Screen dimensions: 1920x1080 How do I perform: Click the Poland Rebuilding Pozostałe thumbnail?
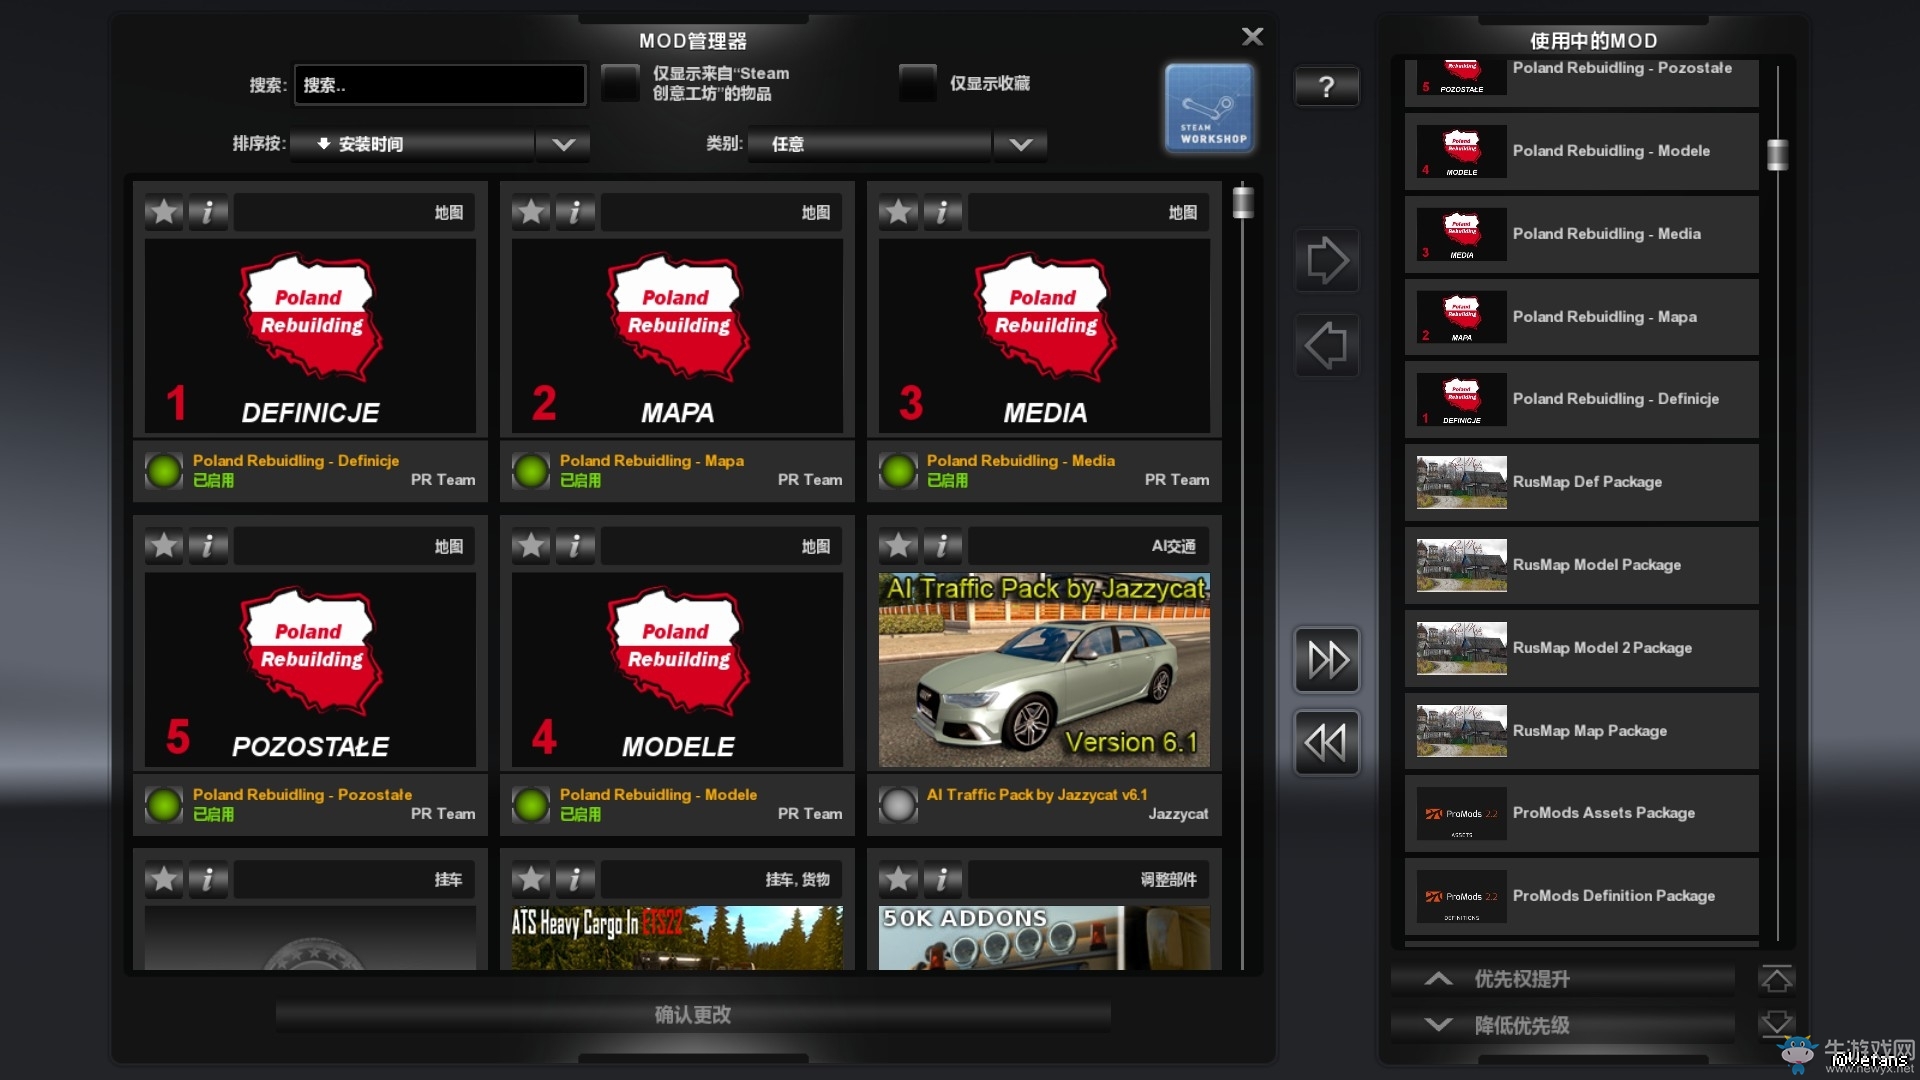coord(310,670)
